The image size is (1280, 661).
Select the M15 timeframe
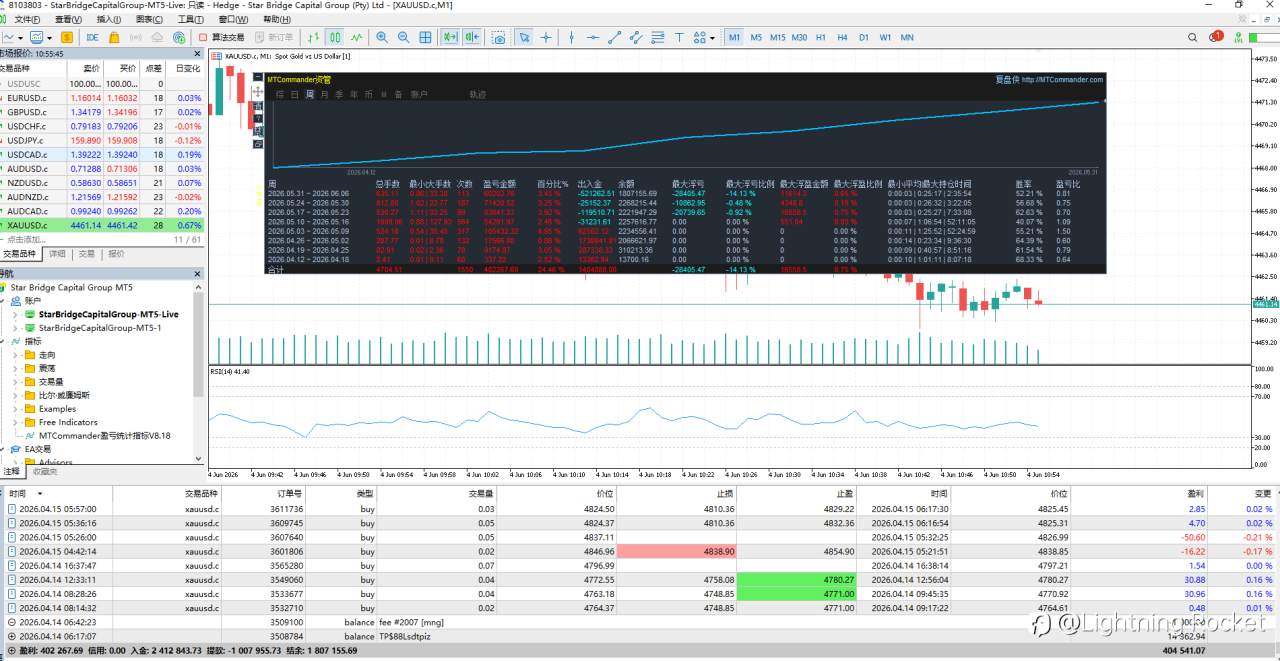pyautogui.click(x=777, y=37)
